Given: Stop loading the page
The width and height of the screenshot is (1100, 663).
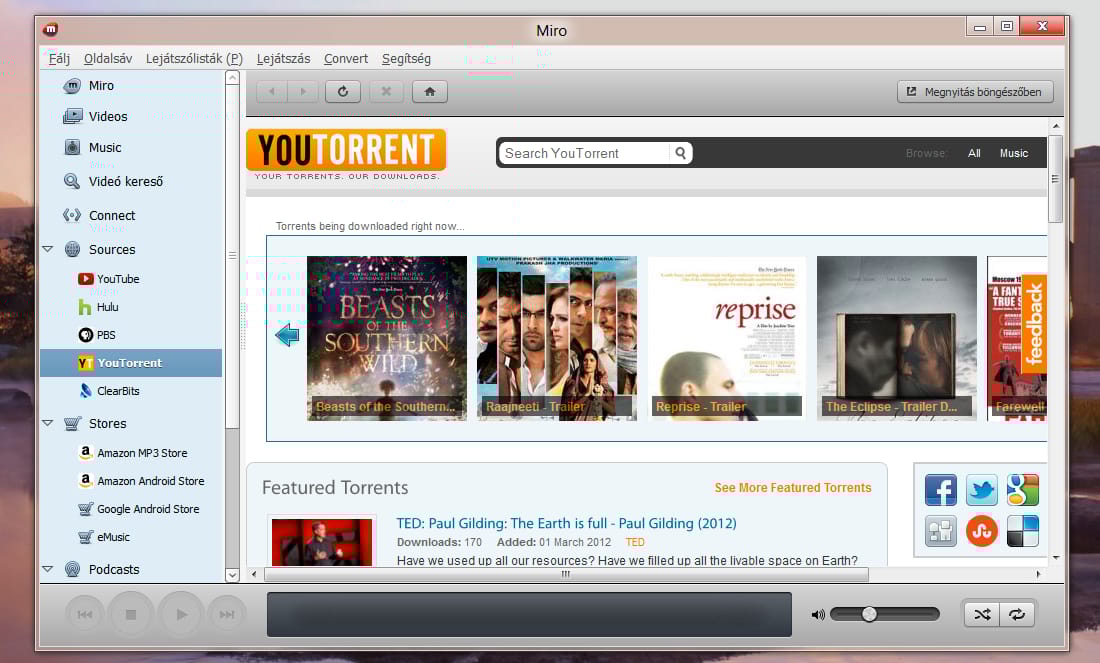Looking at the screenshot, I should (386, 91).
